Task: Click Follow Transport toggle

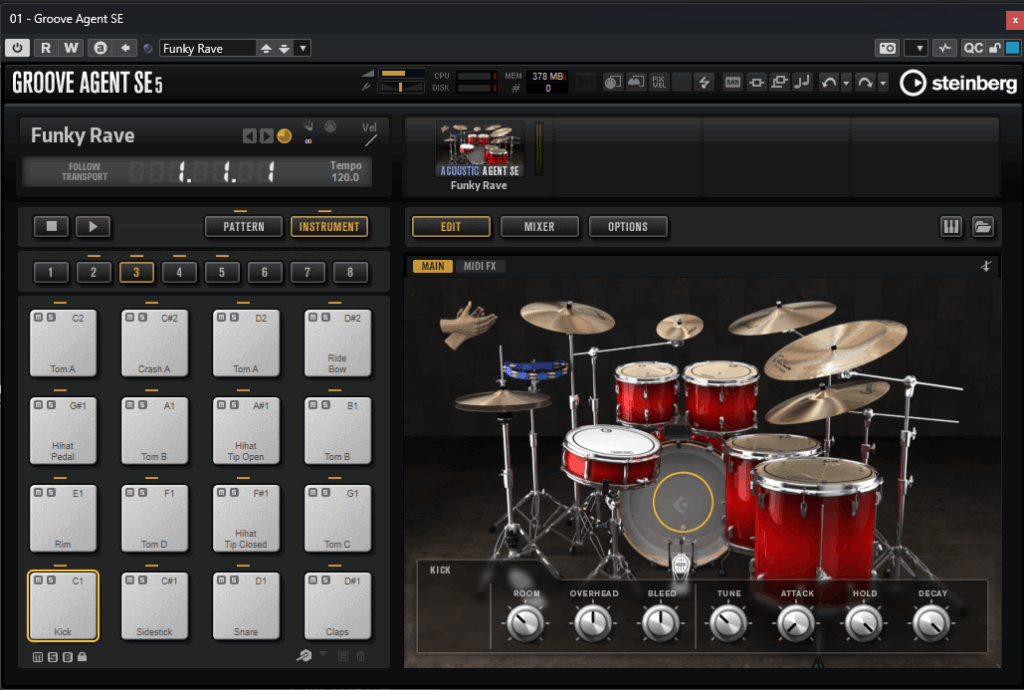Action: (84, 172)
